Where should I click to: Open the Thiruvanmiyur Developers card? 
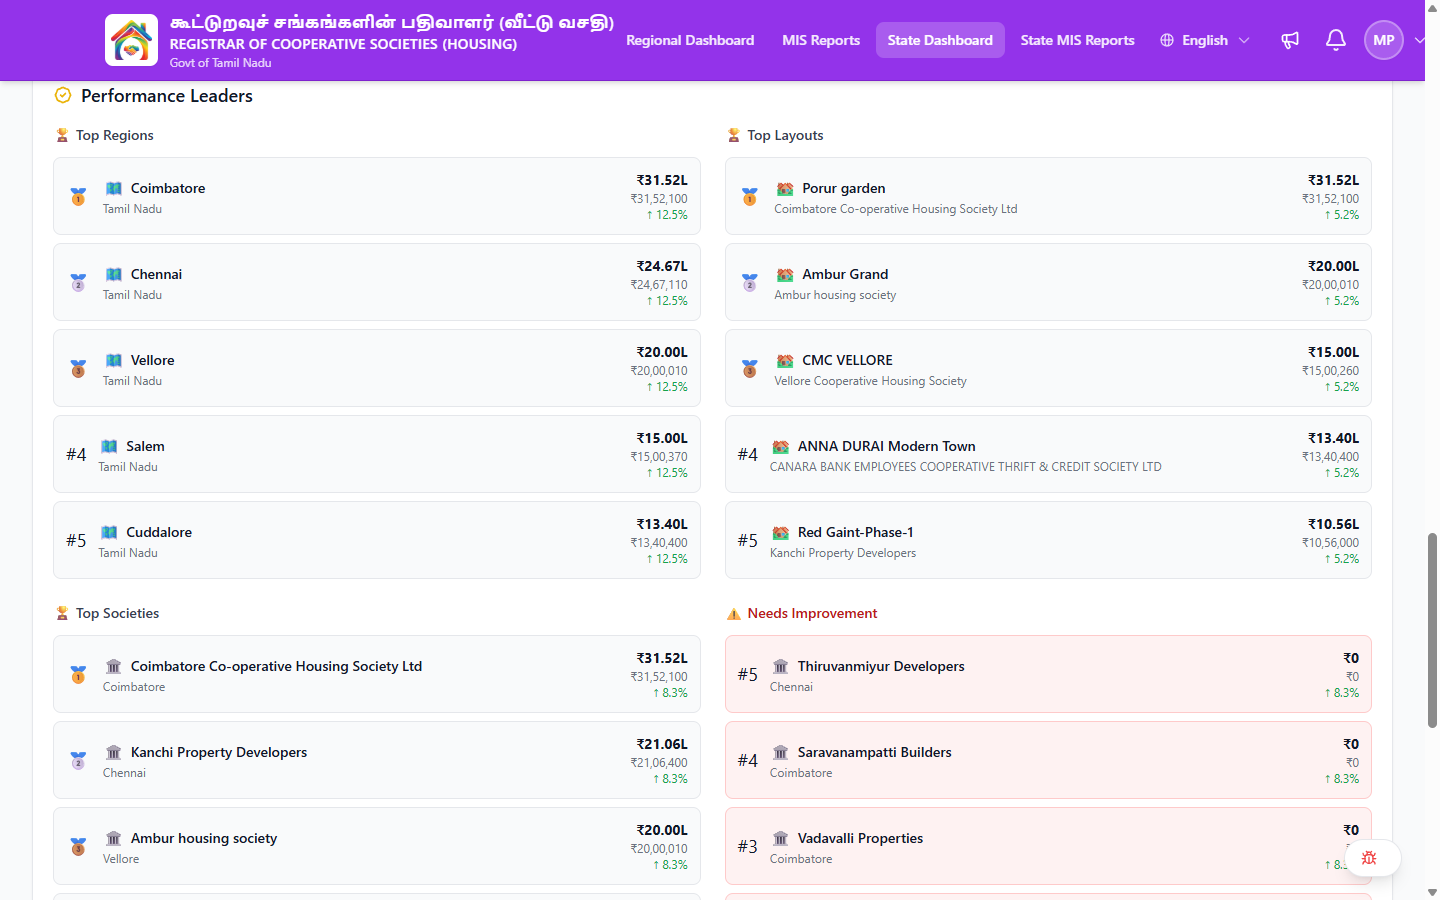tap(1048, 674)
